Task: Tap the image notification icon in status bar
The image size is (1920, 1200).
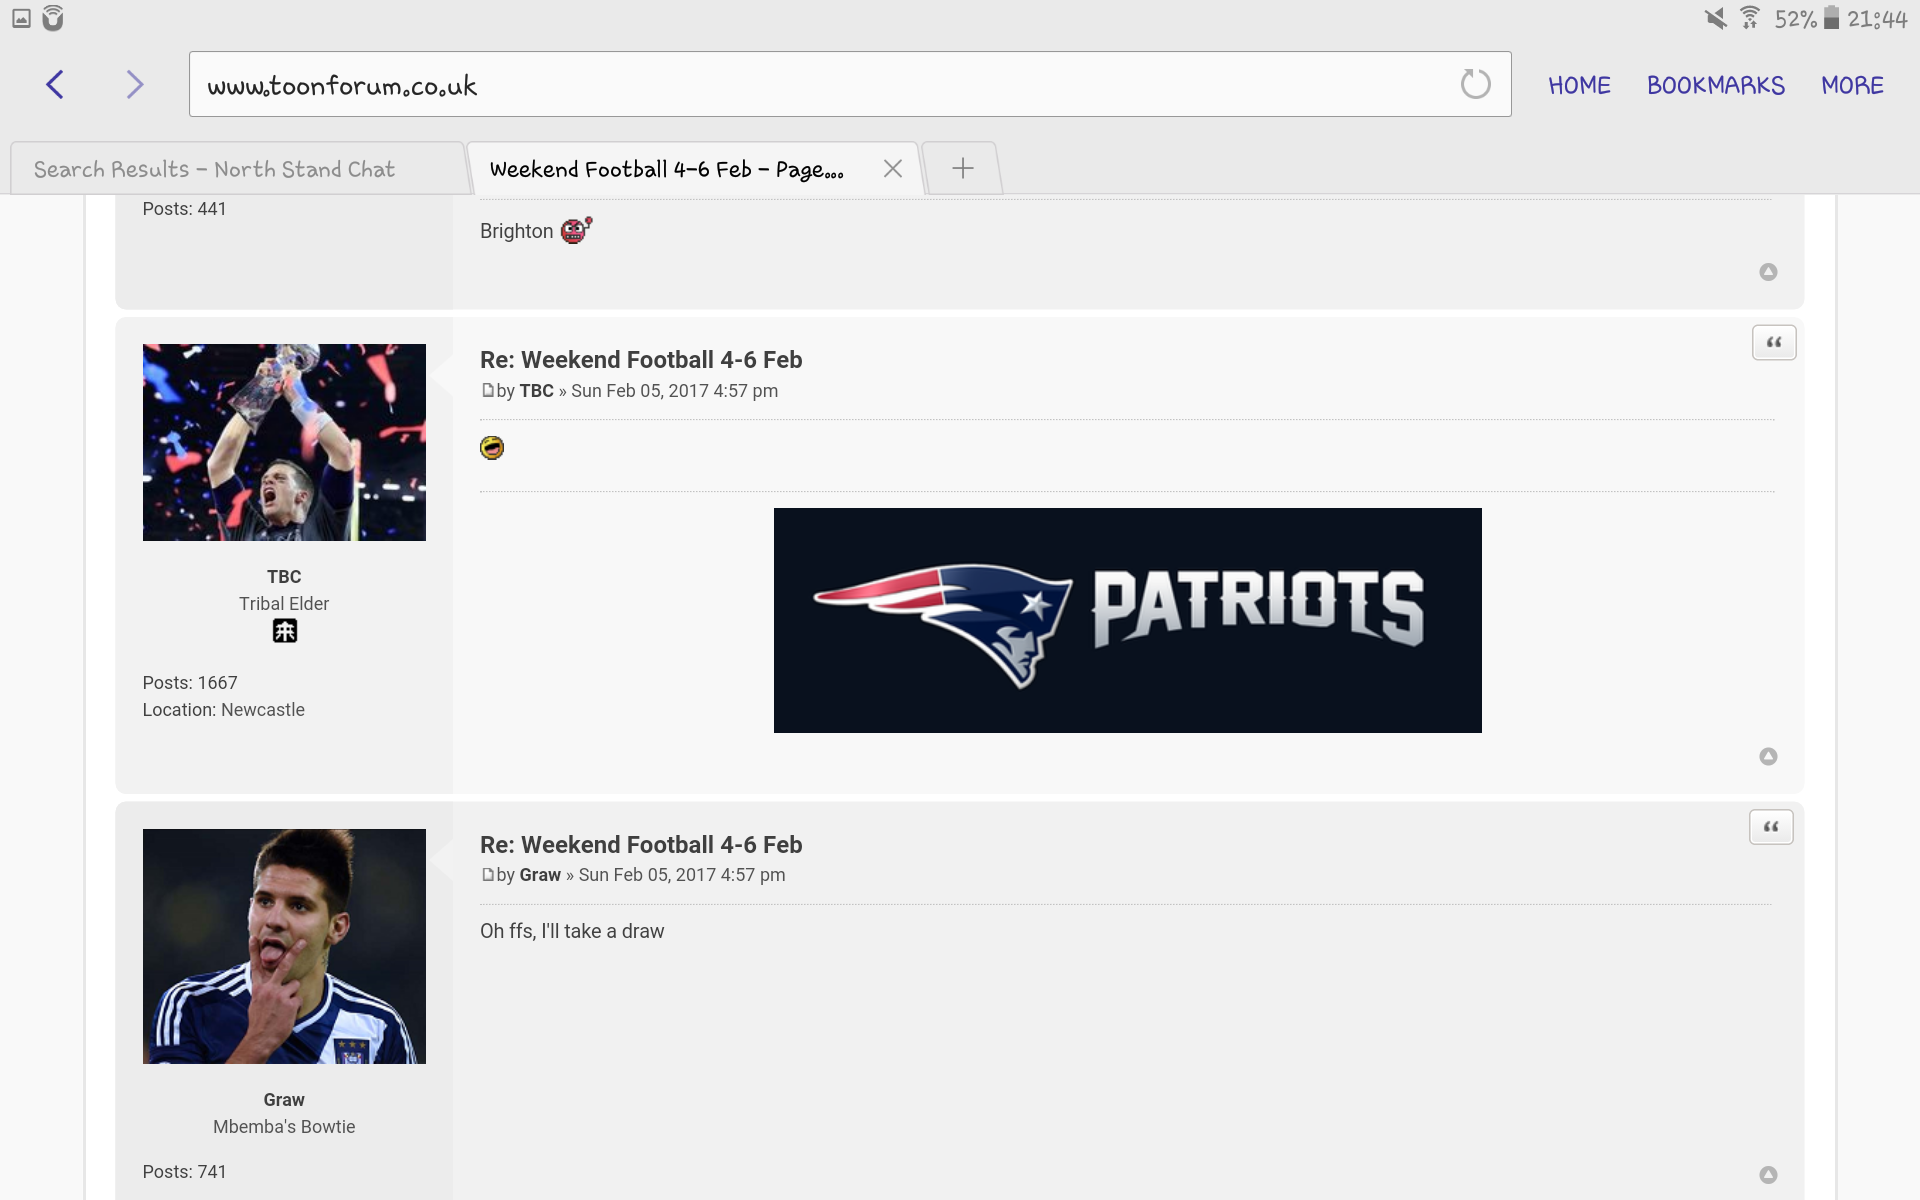Action: [x=21, y=18]
